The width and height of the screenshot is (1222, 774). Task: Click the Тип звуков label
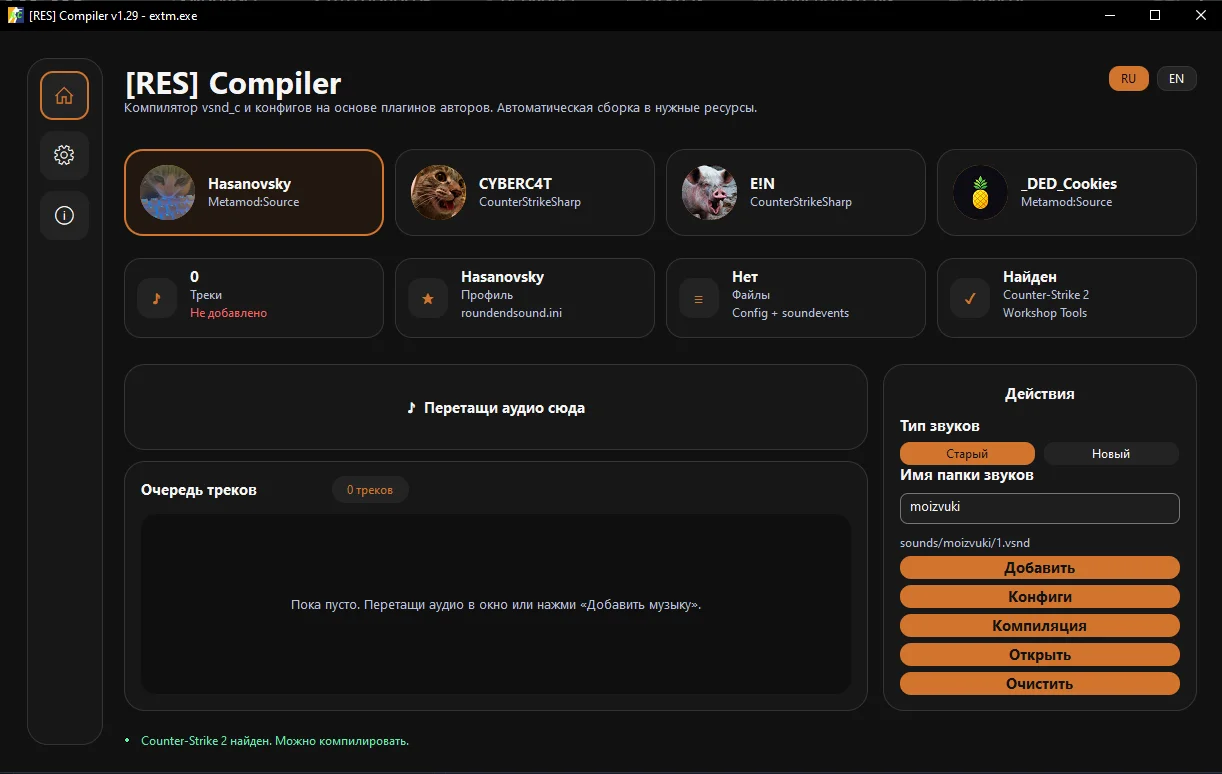pos(940,426)
